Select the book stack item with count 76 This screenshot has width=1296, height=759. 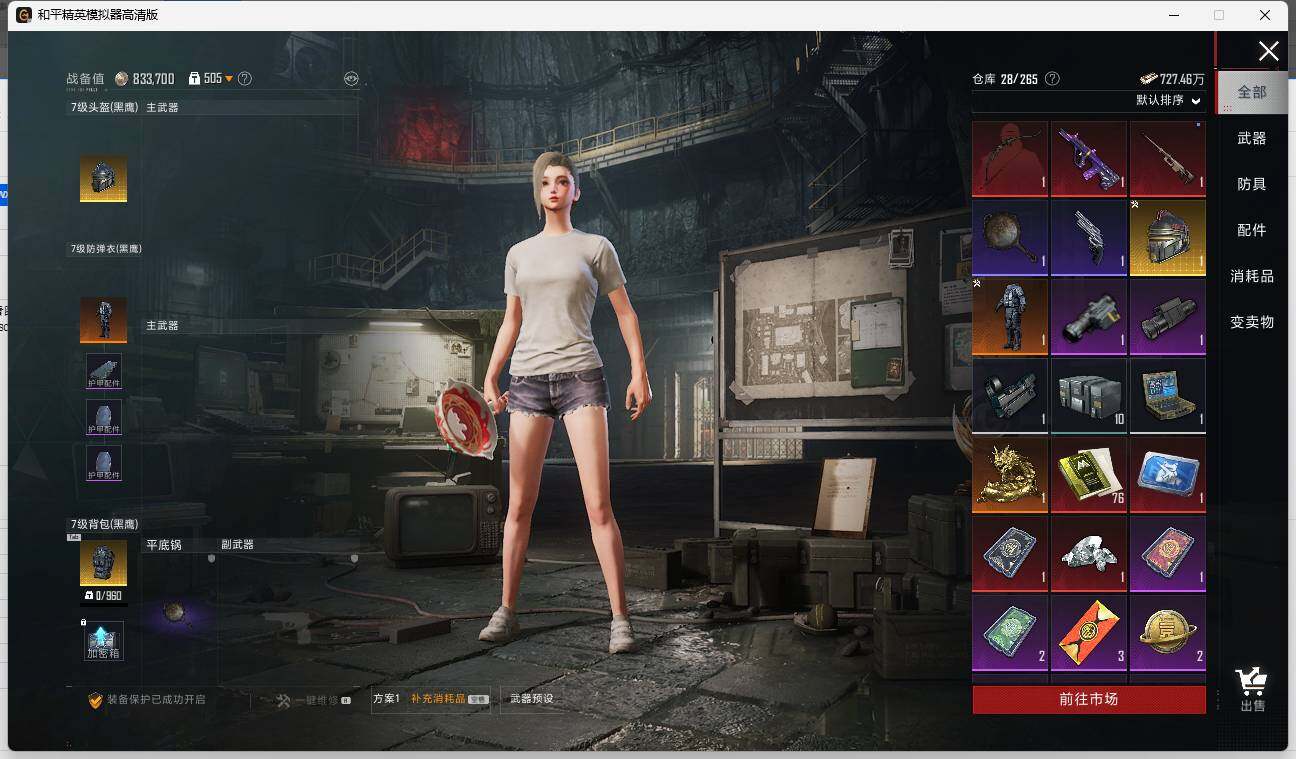click(1089, 475)
